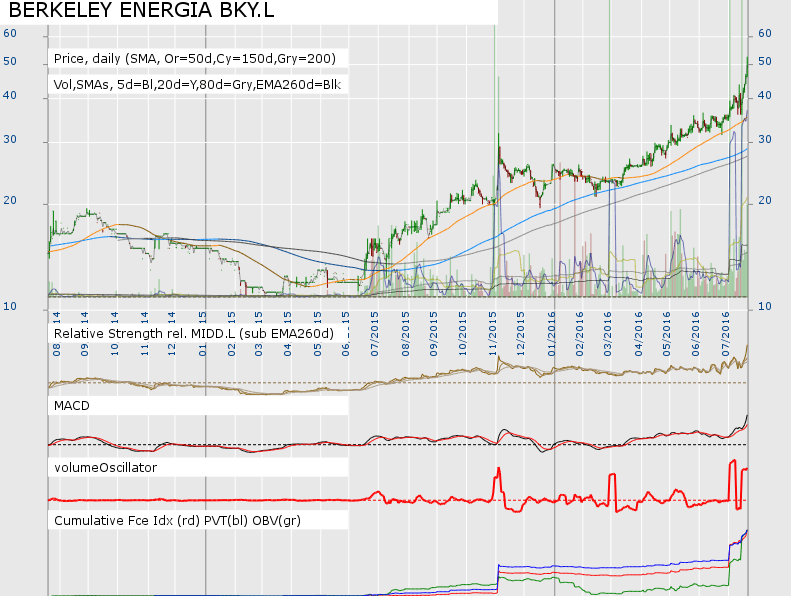Click the left axis value '50'
The image size is (791, 596).
[10, 61]
